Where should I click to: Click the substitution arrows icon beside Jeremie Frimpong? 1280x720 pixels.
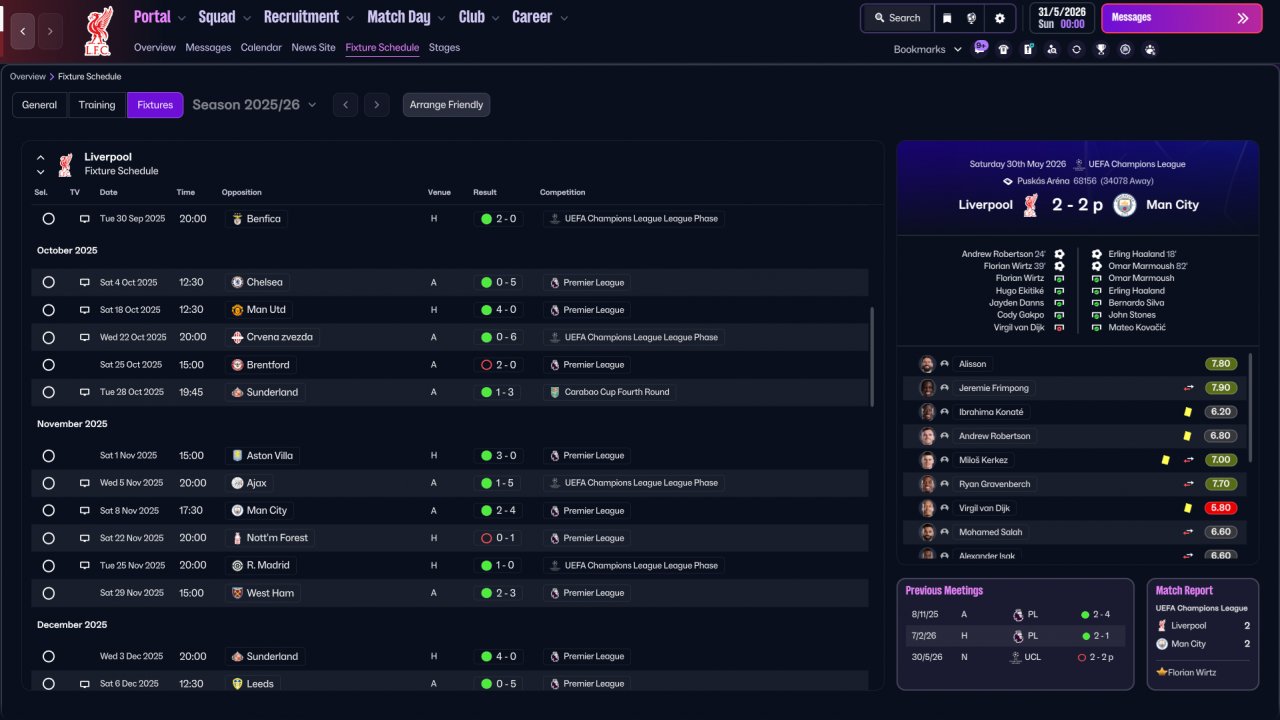point(1189,388)
